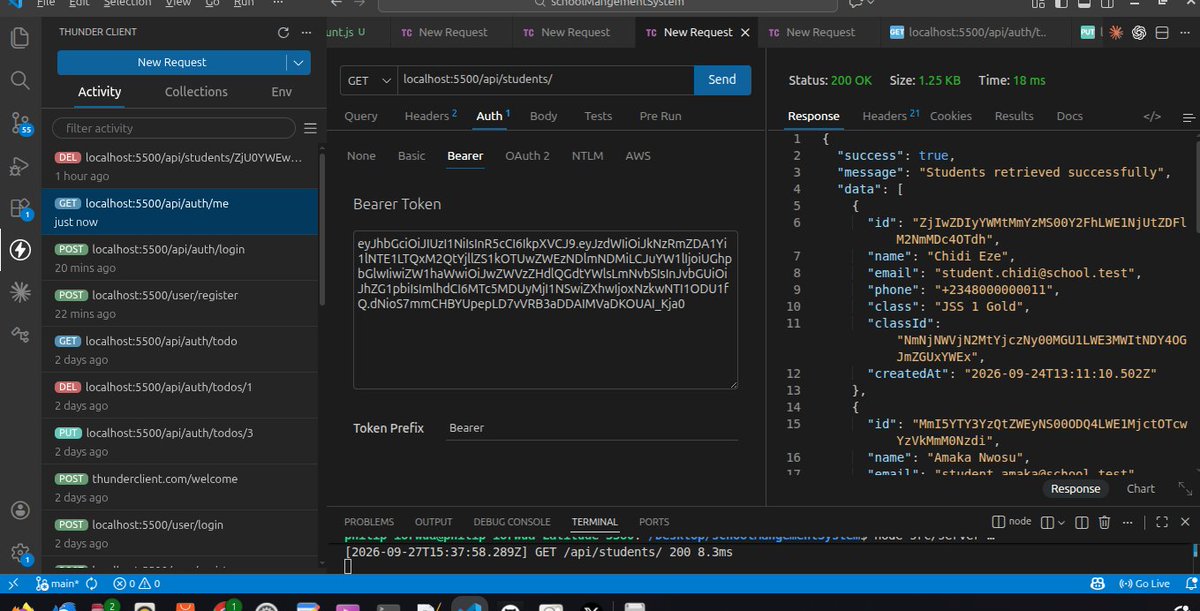Open the request Tests tab

pos(598,116)
